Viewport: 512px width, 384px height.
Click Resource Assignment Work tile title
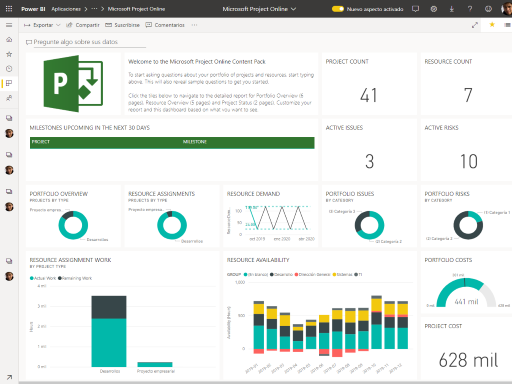pyautogui.click(x=70, y=260)
